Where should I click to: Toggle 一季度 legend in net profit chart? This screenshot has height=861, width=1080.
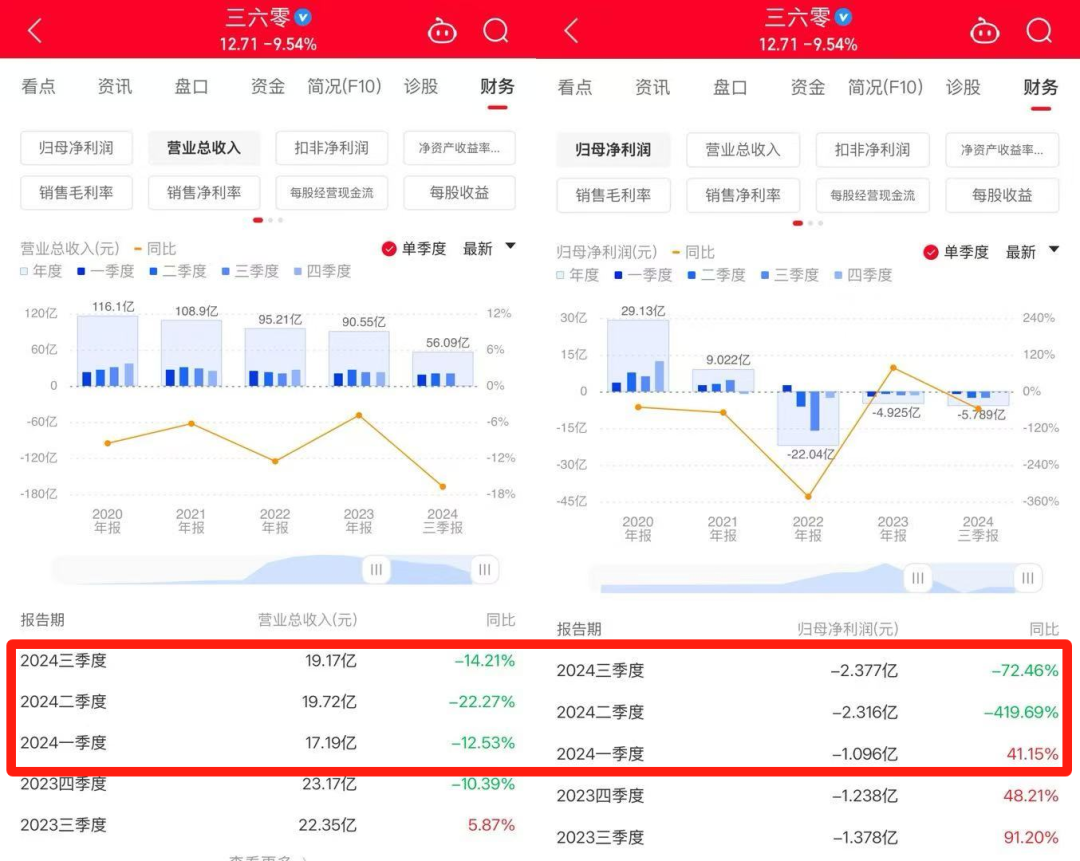click(x=643, y=276)
